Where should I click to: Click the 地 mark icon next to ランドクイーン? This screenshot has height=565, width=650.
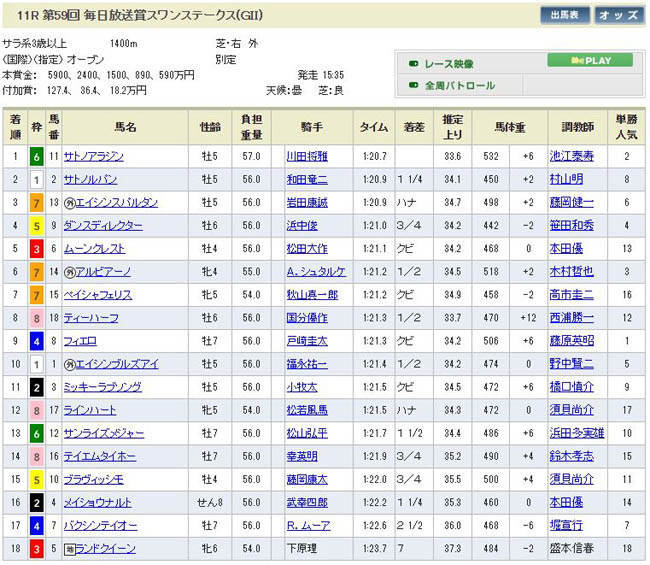click(68, 549)
